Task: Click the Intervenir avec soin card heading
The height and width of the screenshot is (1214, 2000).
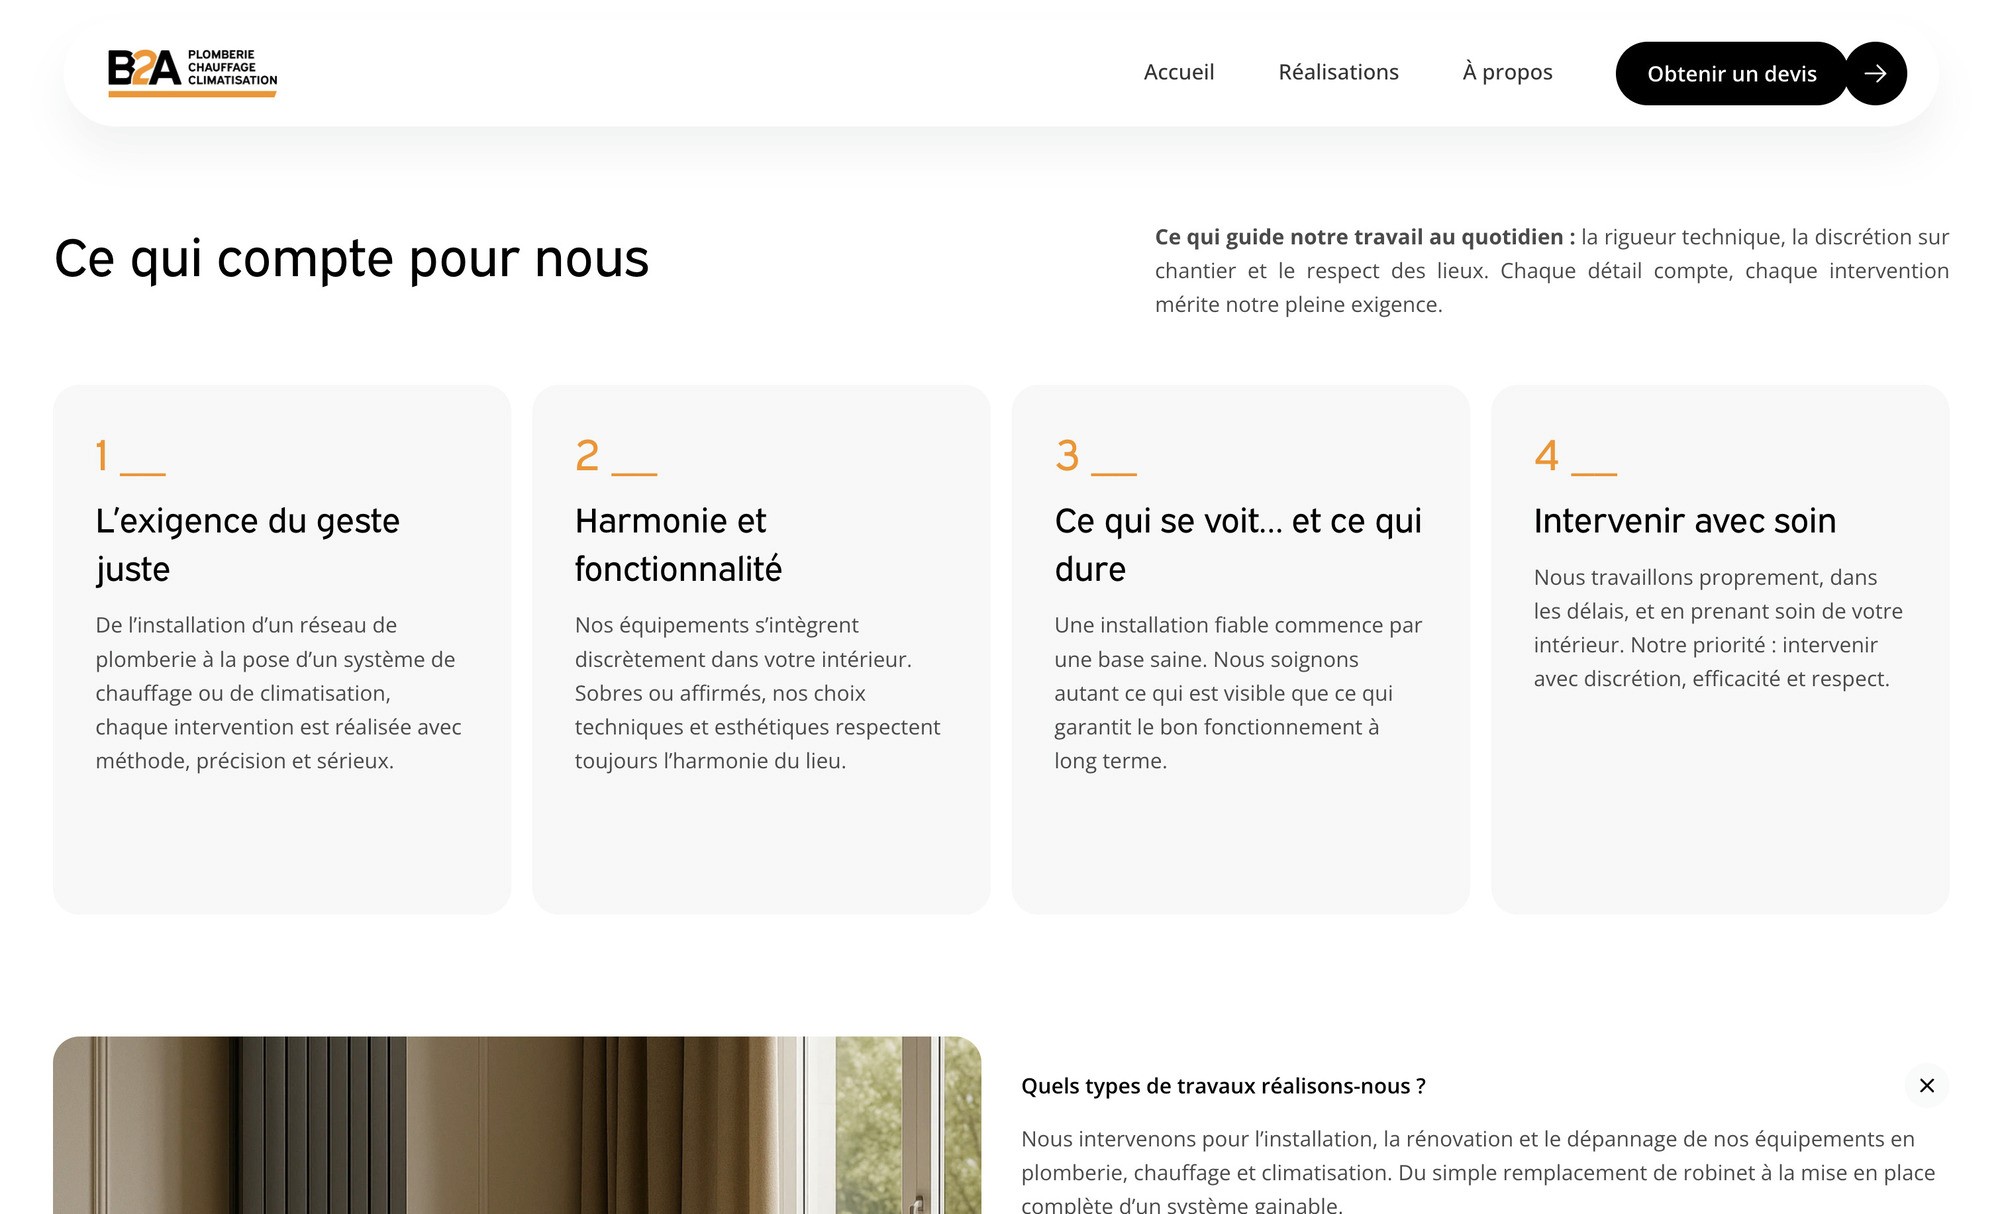Action: pyautogui.click(x=1684, y=521)
